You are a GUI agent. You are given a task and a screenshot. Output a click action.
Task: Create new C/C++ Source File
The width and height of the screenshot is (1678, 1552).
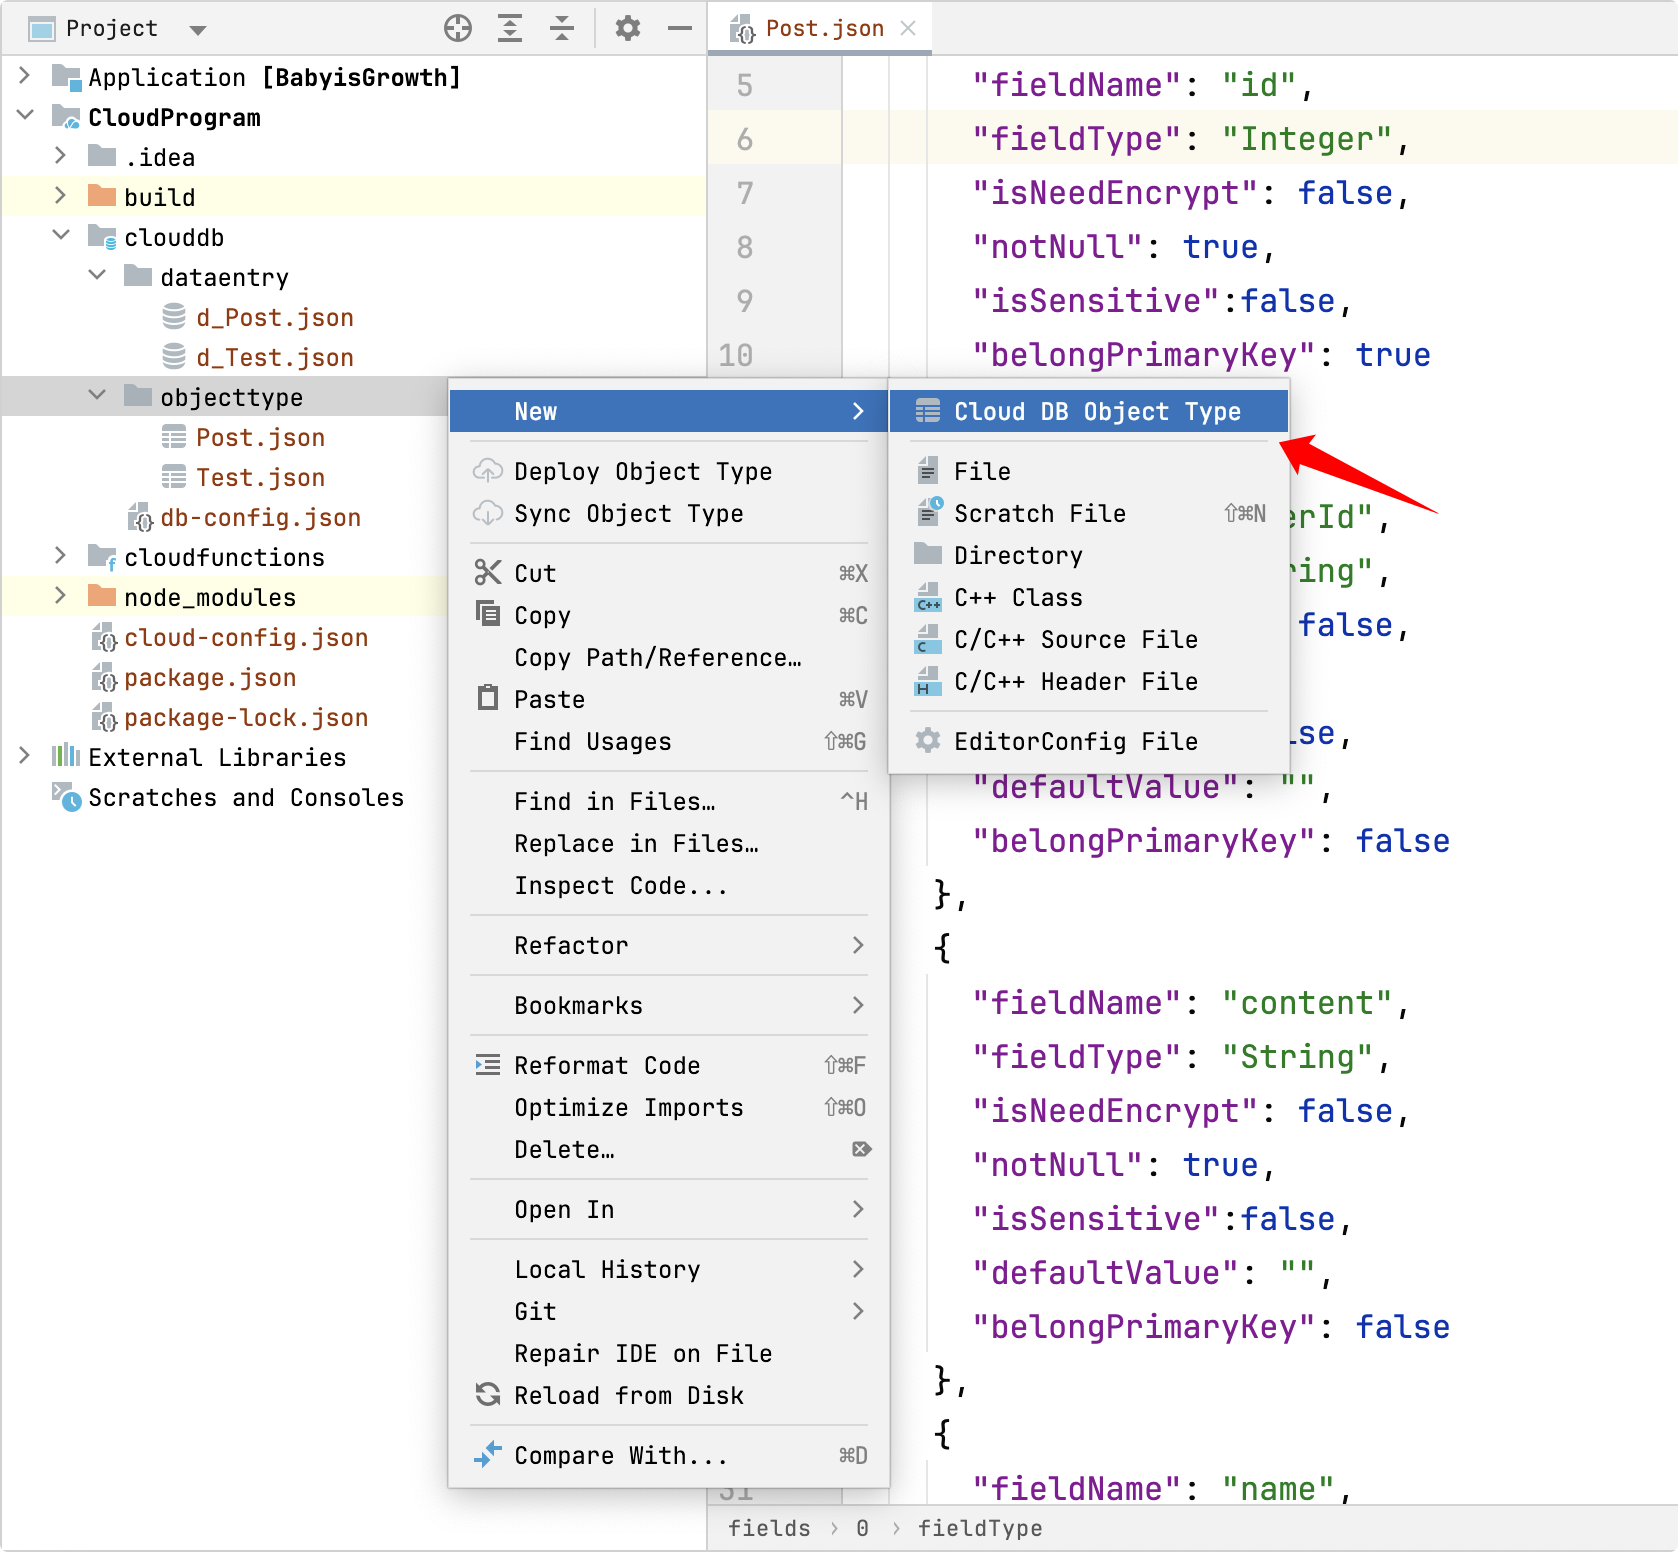click(1088, 639)
